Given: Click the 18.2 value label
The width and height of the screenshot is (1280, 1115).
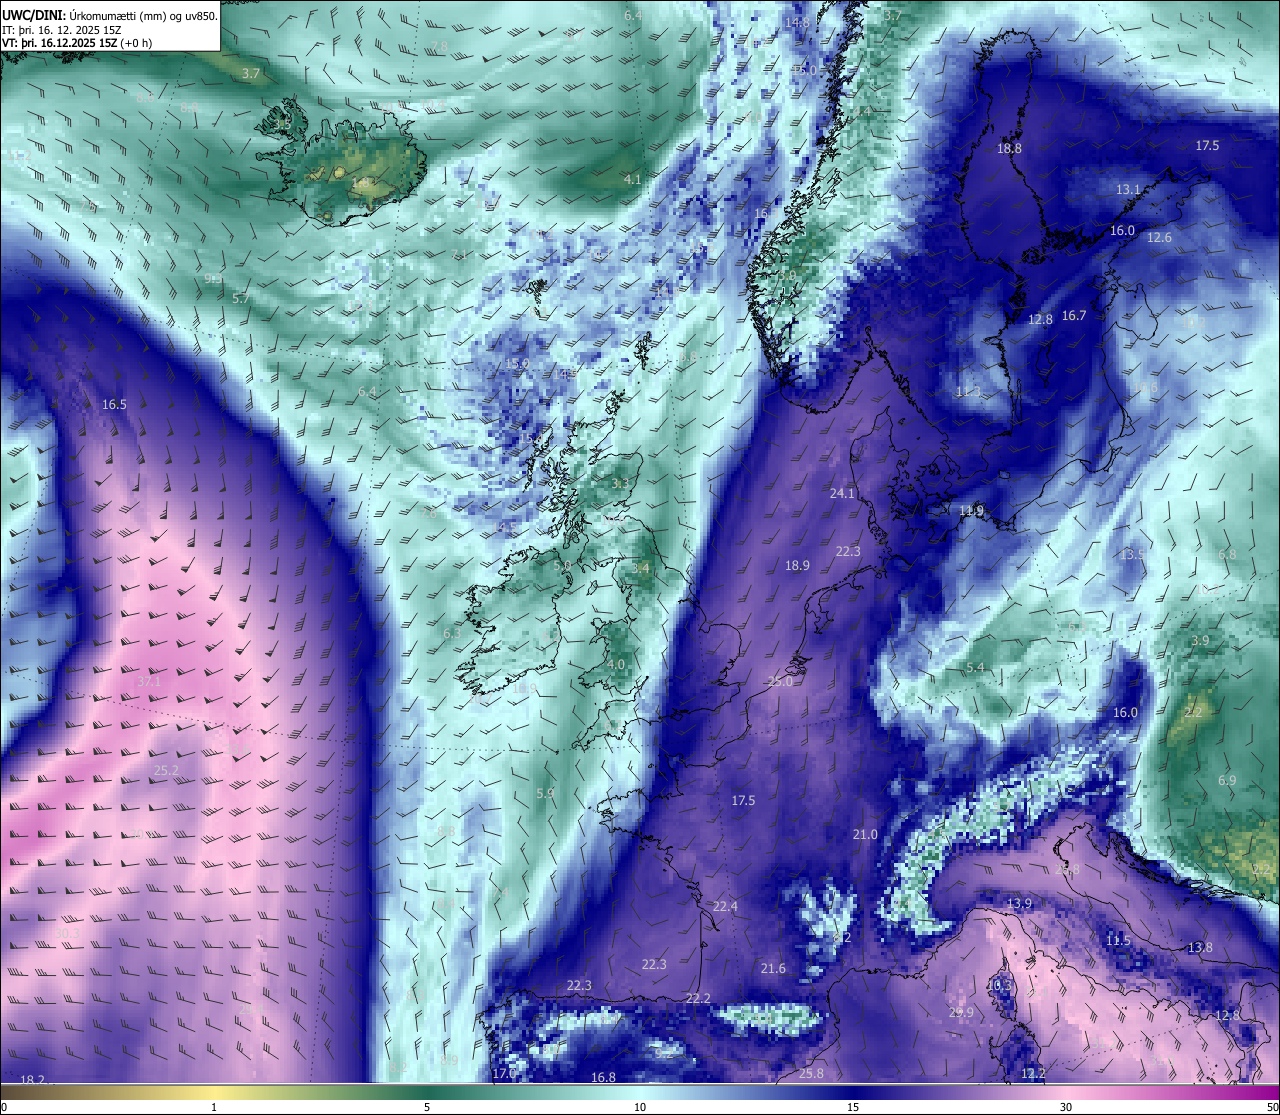Looking at the screenshot, I should pos(32,1079).
